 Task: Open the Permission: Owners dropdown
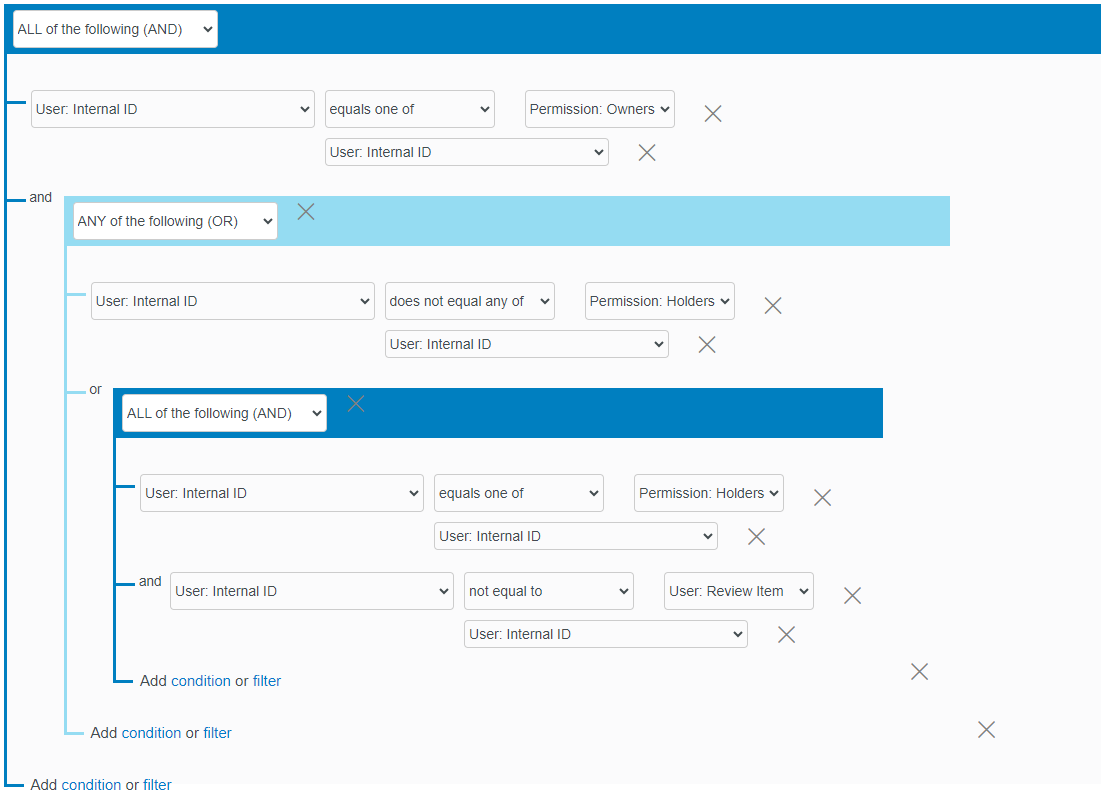(x=599, y=109)
